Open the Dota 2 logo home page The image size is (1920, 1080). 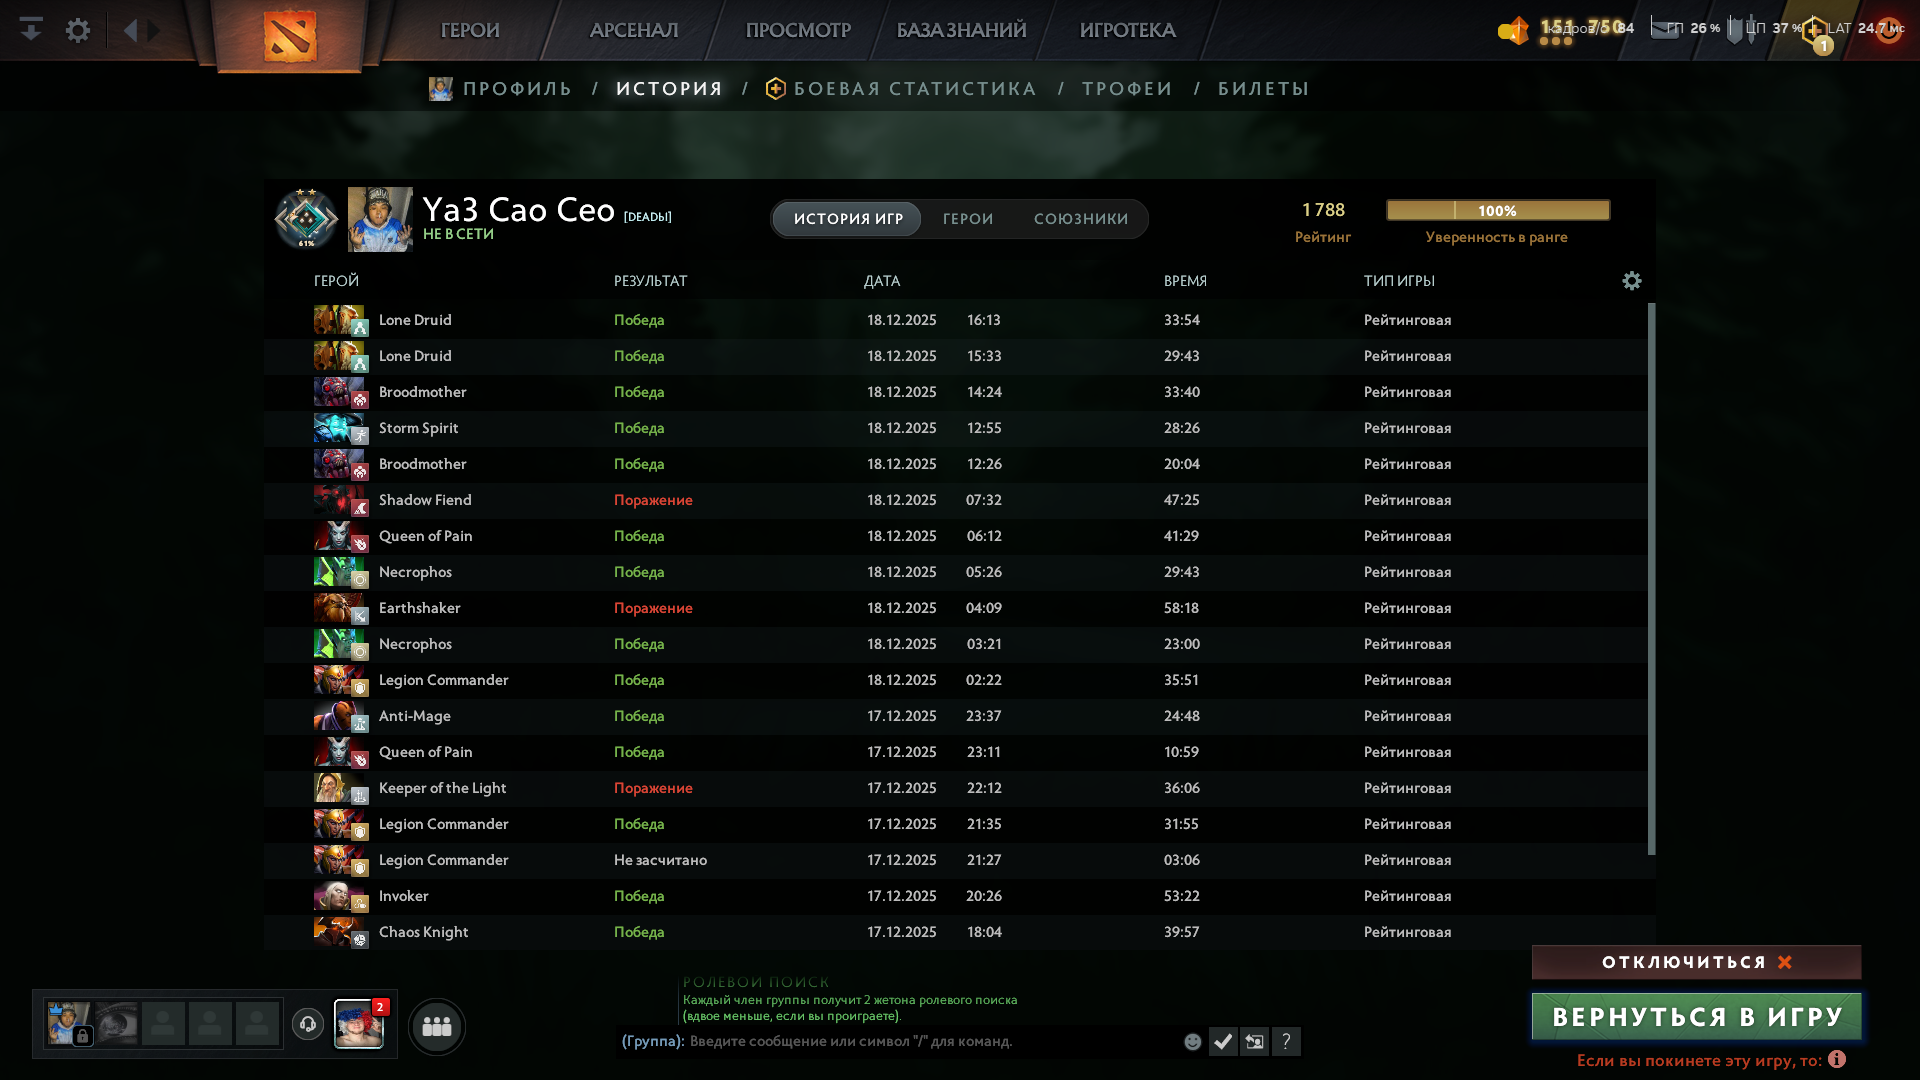[x=290, y=35]
